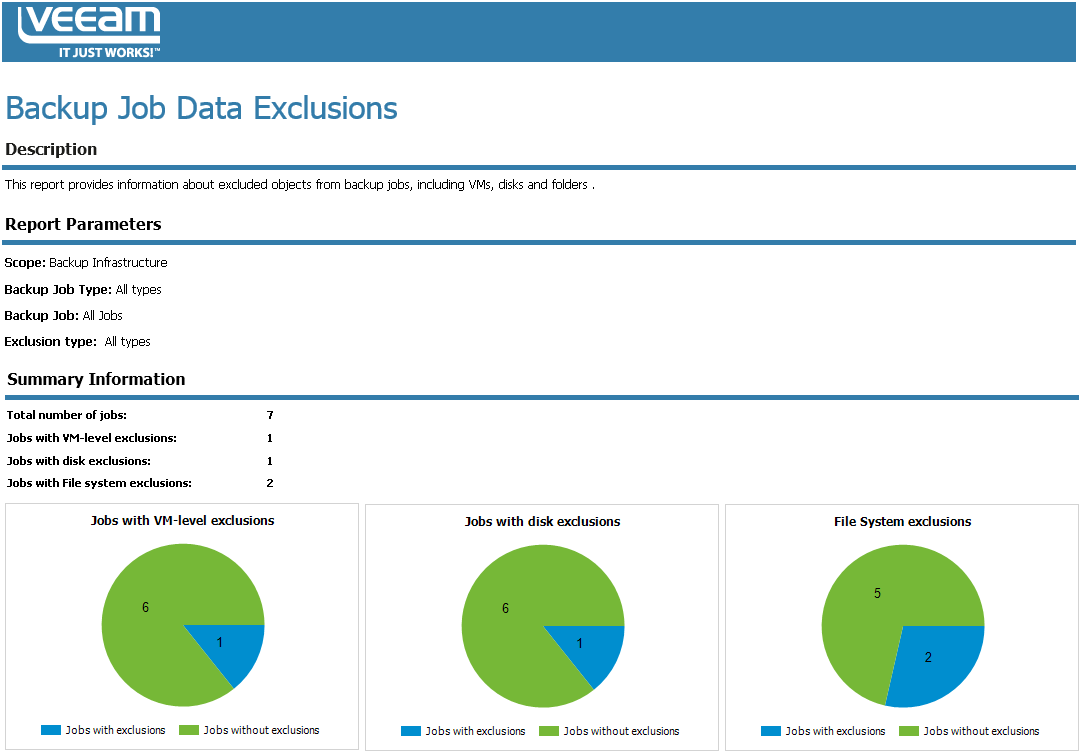Image resolution: width=1082 pixels, height=754 pixels.
Task: Click the Report Parameters section heading
Action: [x=83, y=224]
